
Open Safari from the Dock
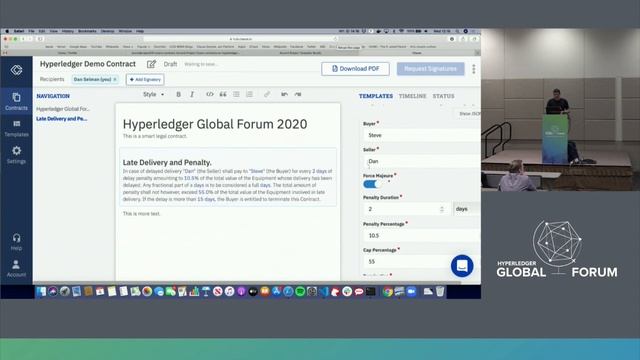(288, 291)
